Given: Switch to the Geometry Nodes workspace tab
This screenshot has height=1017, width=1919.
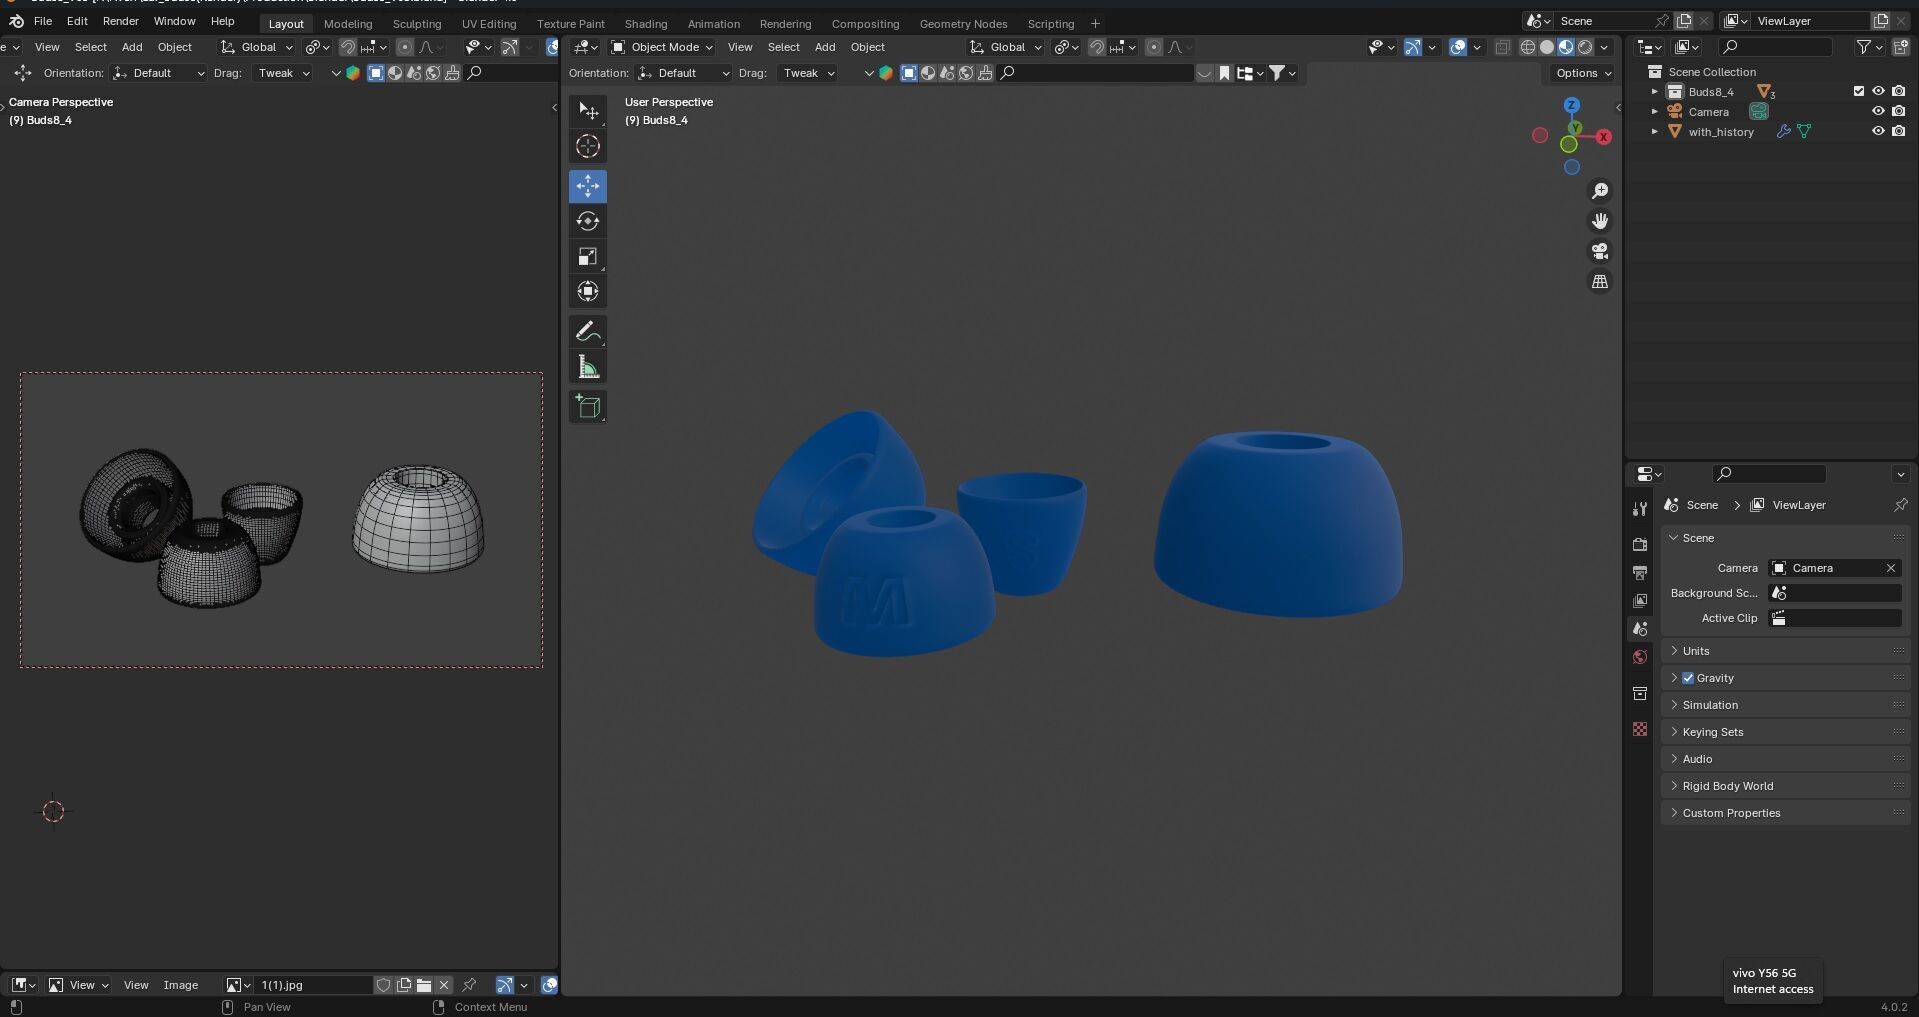Looking at the screenshot, I should pyautogui.click(x=963, y=24).
